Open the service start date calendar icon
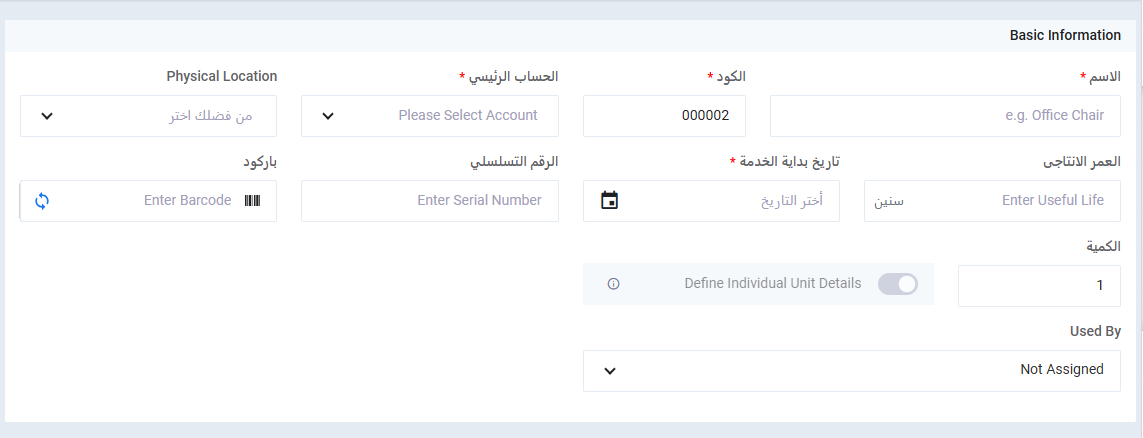Viewport: 1143px width, 438px height. 610,200
